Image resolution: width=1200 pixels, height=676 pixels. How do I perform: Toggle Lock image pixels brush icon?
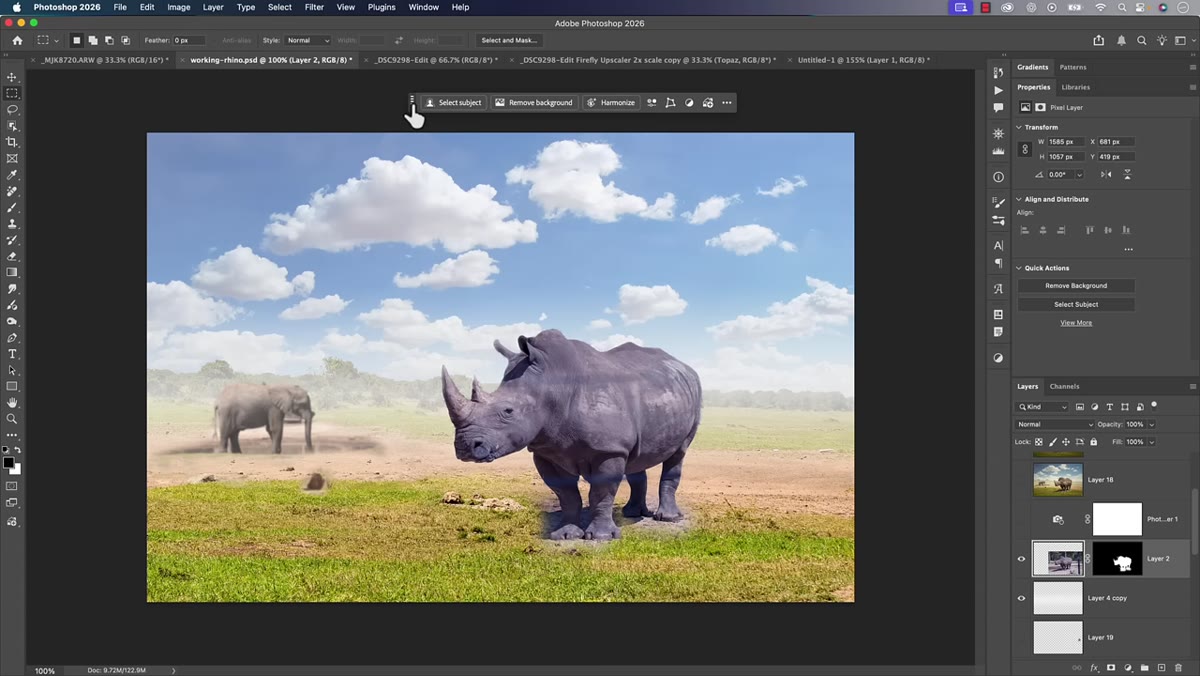(x=1053, y=442)
